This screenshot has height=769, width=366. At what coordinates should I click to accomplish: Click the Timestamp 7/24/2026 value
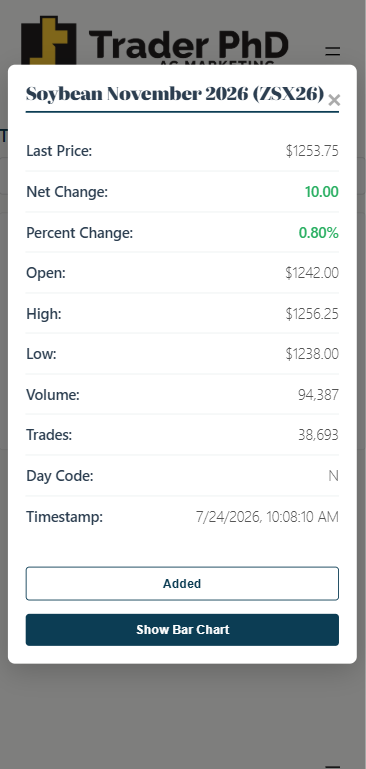[267, 517]
